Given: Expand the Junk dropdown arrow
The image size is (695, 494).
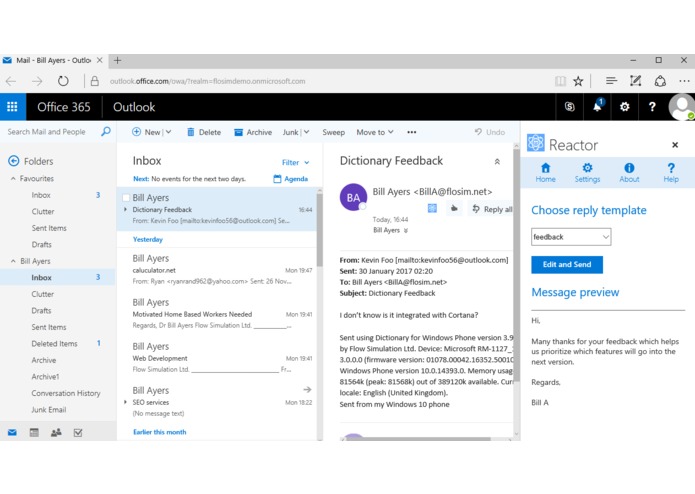Looking at the screenshot, I should point(306,132).
